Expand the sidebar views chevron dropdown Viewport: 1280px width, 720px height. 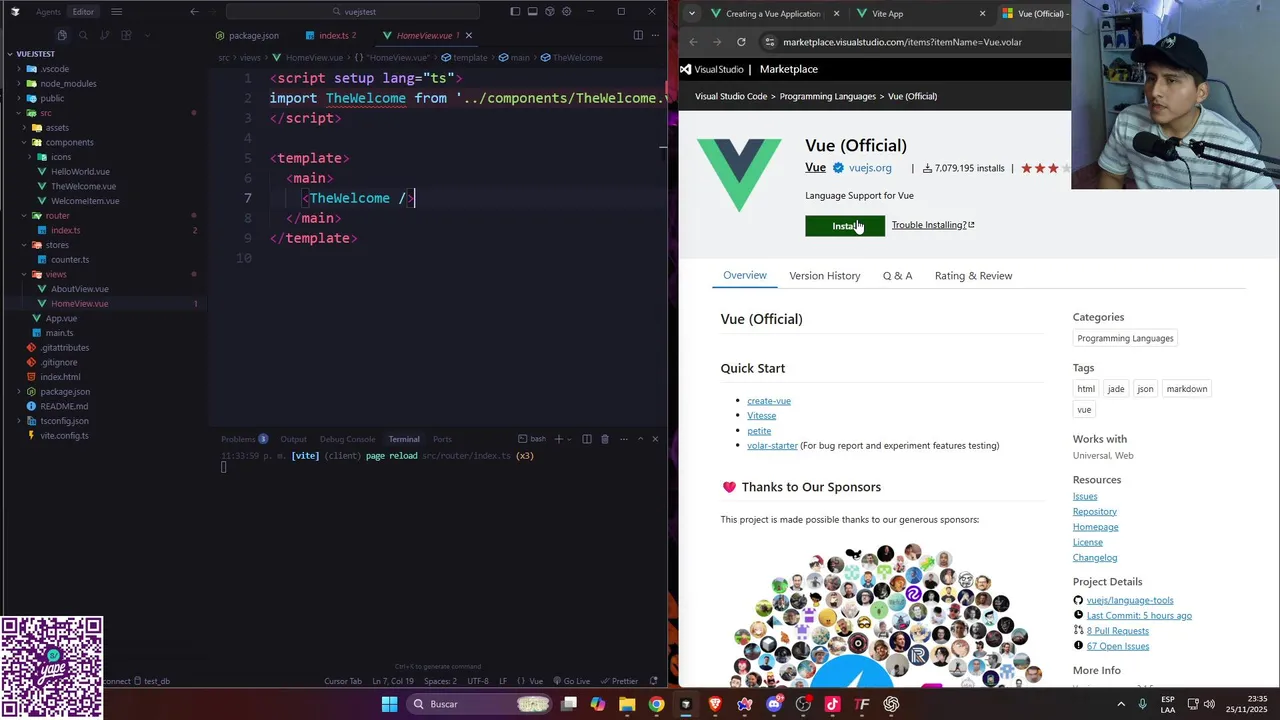pos(147,35)
